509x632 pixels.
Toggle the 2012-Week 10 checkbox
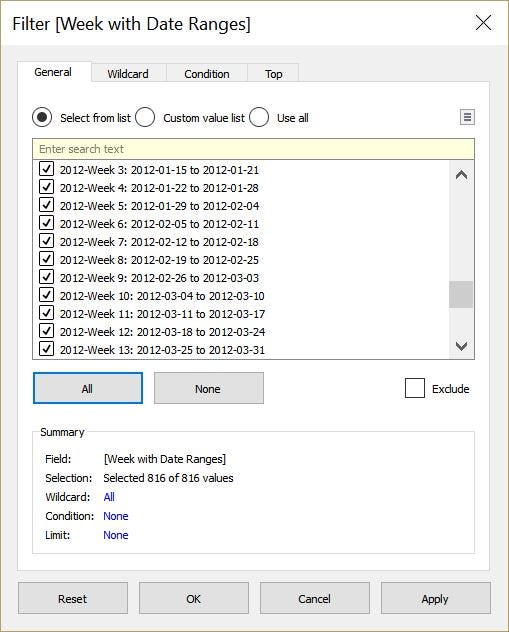point(46,295)
